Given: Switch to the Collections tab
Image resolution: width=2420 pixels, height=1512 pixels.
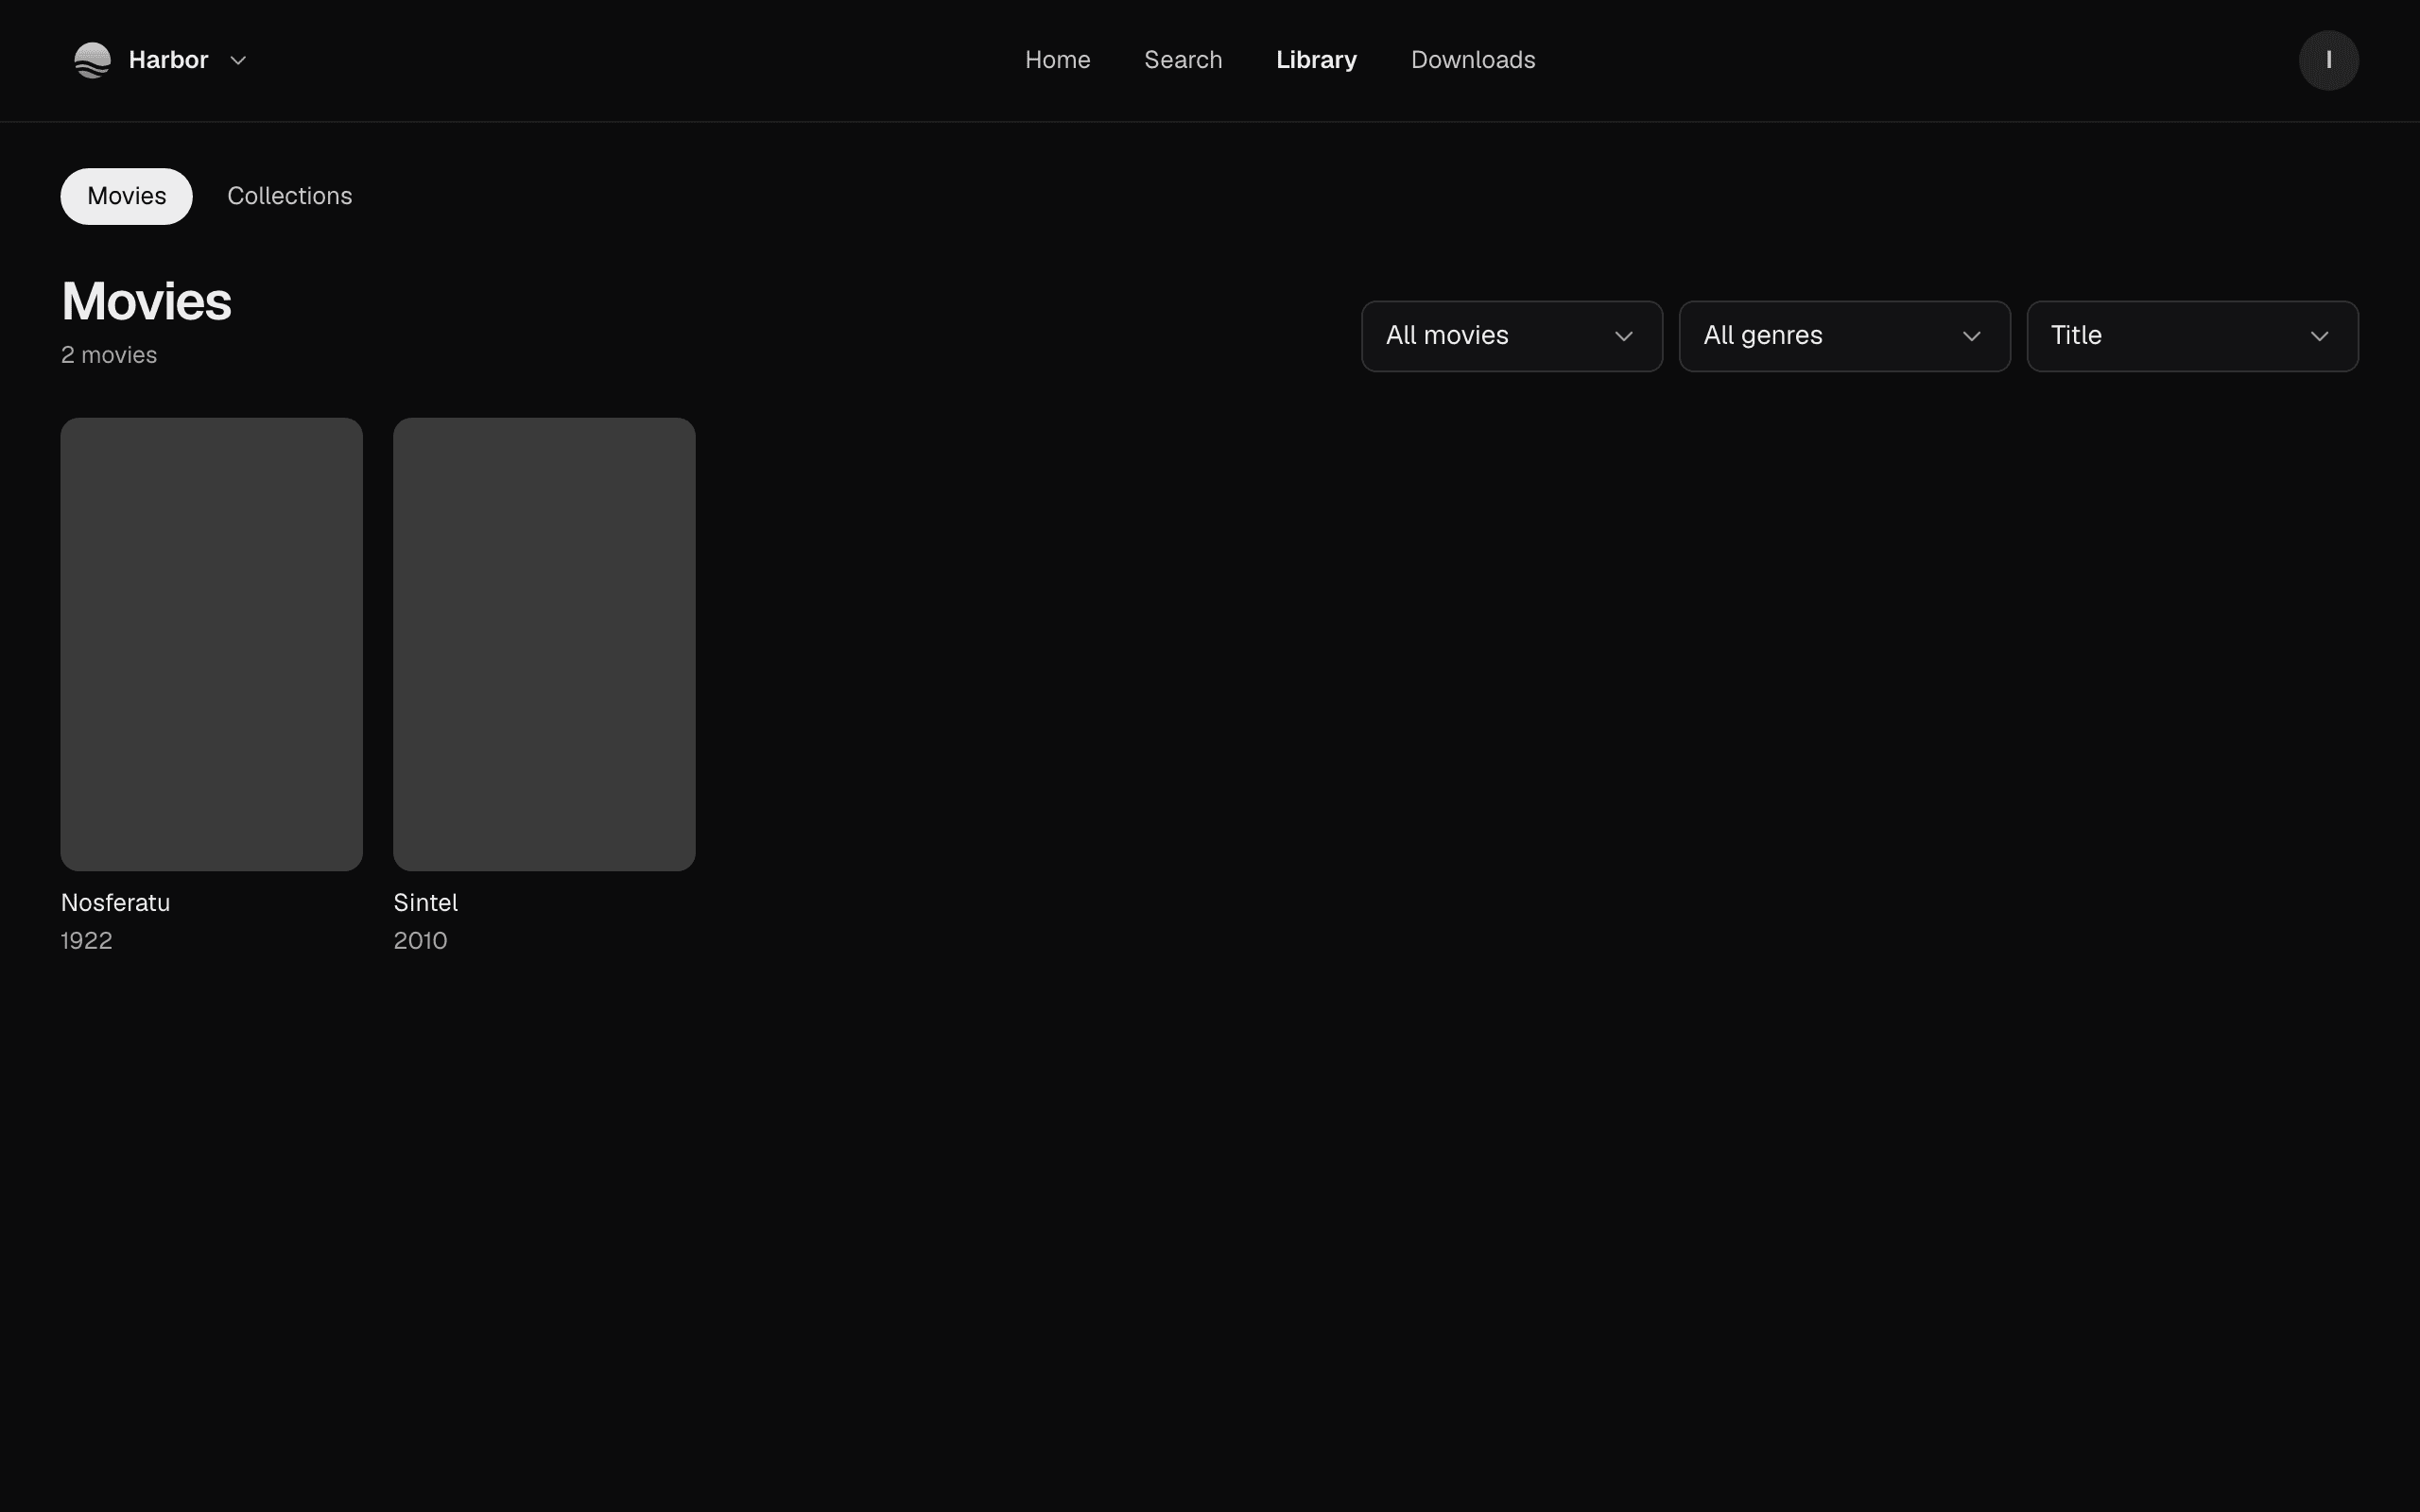Looking at the screenshot, I should 290,196.
